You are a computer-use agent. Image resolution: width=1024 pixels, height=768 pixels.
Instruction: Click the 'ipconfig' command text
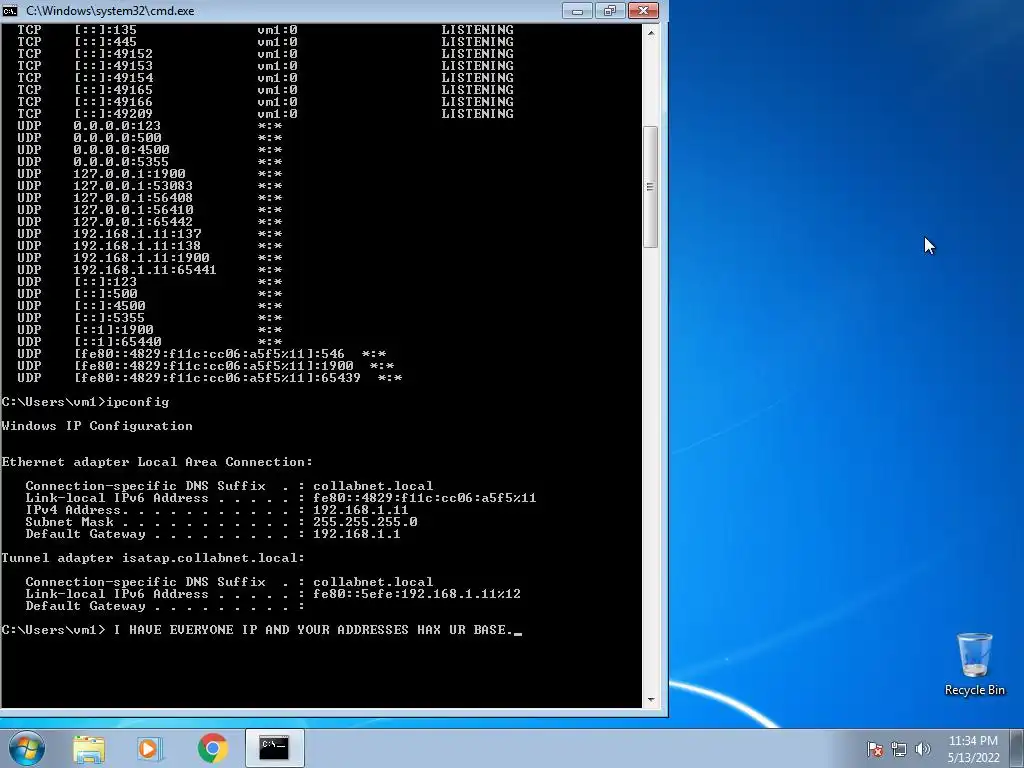[138, 402]
